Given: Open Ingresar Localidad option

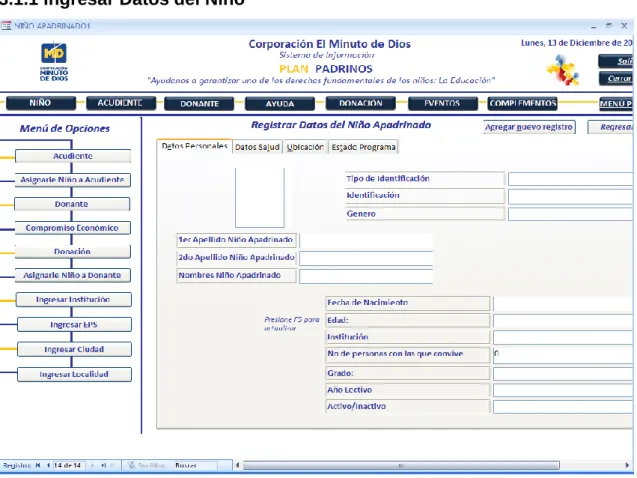Looking at the screenshot, I should (74, 374).
